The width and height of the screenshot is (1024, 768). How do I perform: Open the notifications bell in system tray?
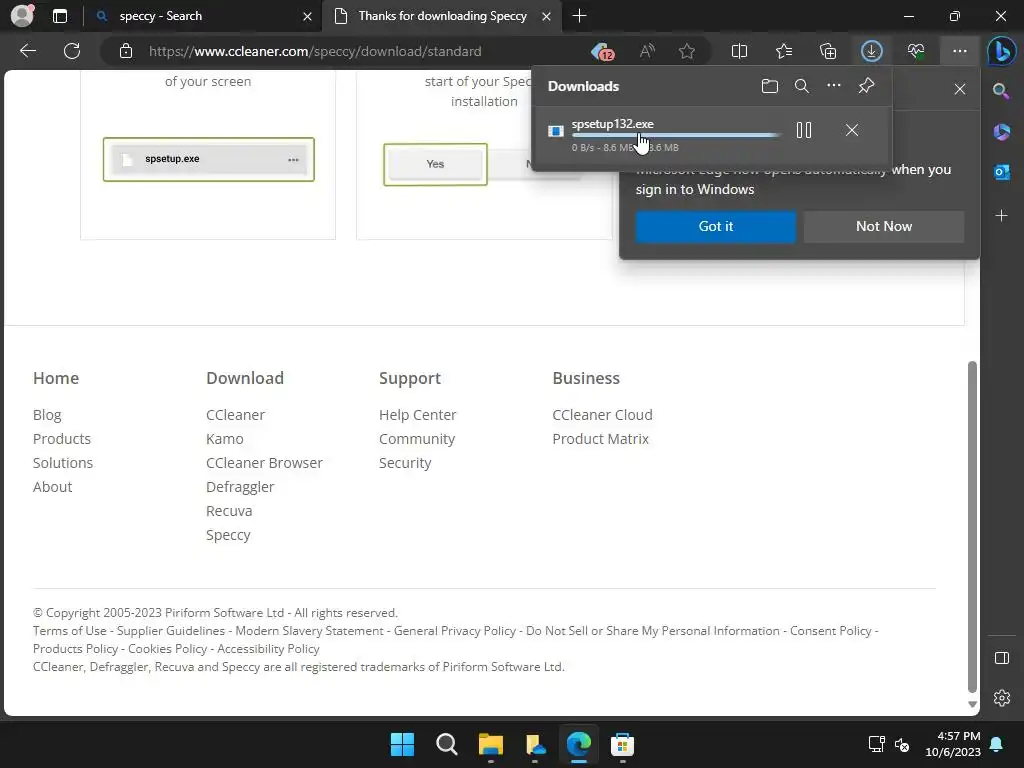pos(997,744)
